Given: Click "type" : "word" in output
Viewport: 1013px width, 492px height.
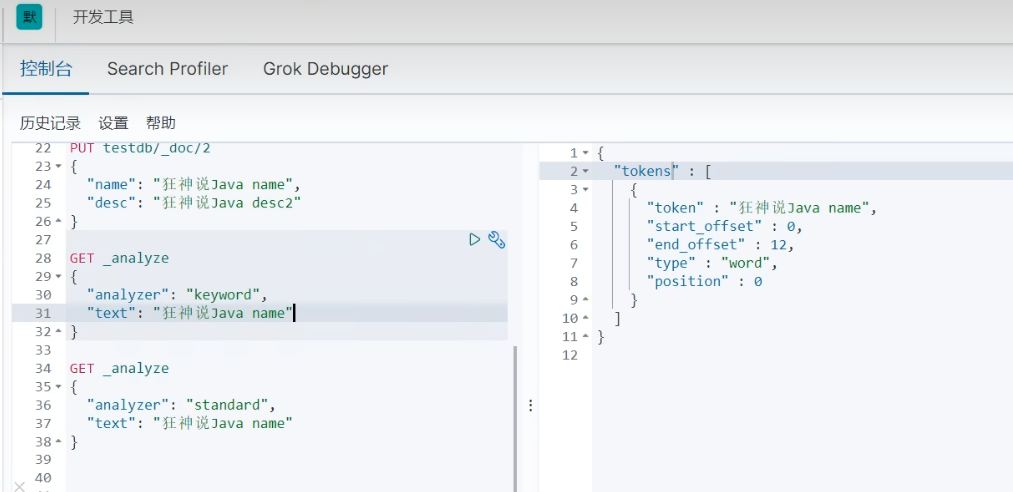Looking at the screenshot, I should [x=711, y=263].
